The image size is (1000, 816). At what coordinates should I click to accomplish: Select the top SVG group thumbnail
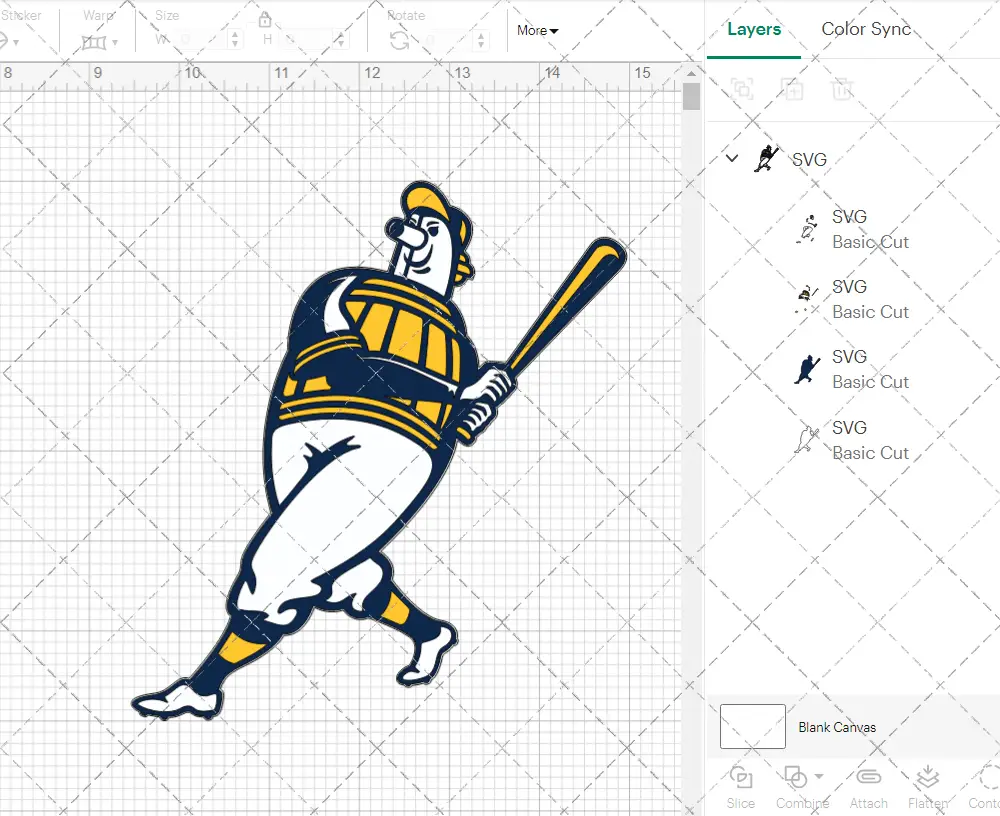pyautogui.click(x=767, y=158)
